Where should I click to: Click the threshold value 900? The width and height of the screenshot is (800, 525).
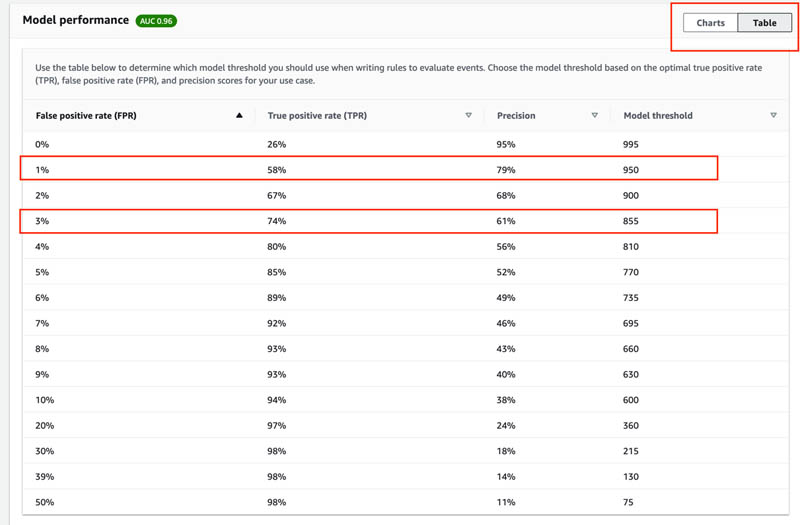[631, 196]
